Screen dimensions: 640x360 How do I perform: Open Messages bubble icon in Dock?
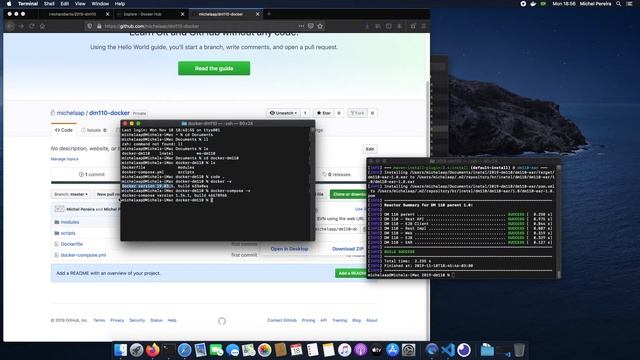coord(232,350)
